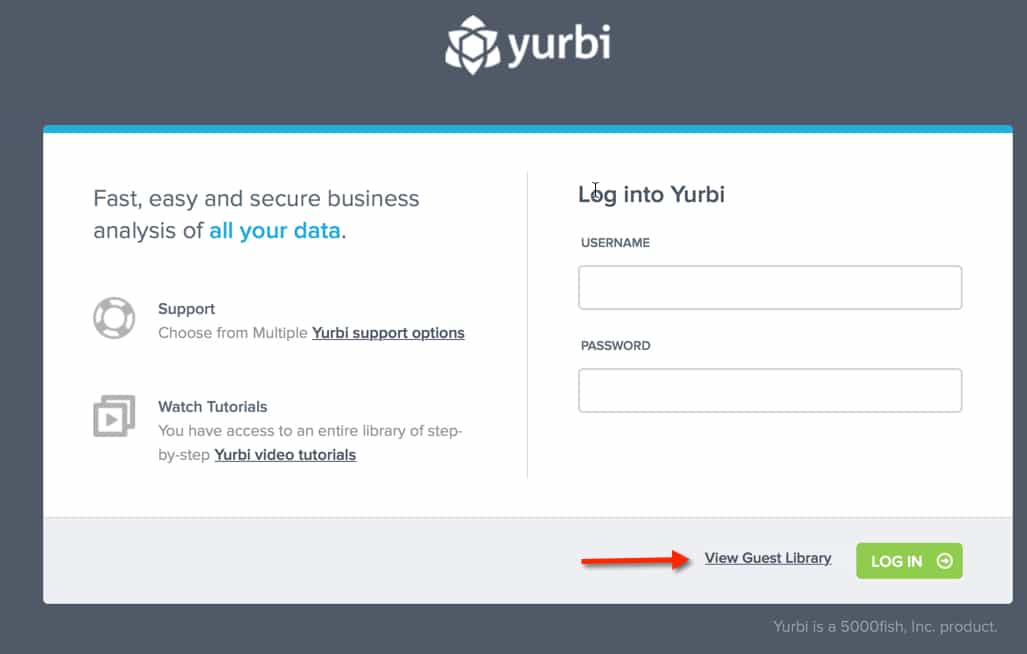
Task: Click the PASSWORD label
Action: click(x=615, y=346)
